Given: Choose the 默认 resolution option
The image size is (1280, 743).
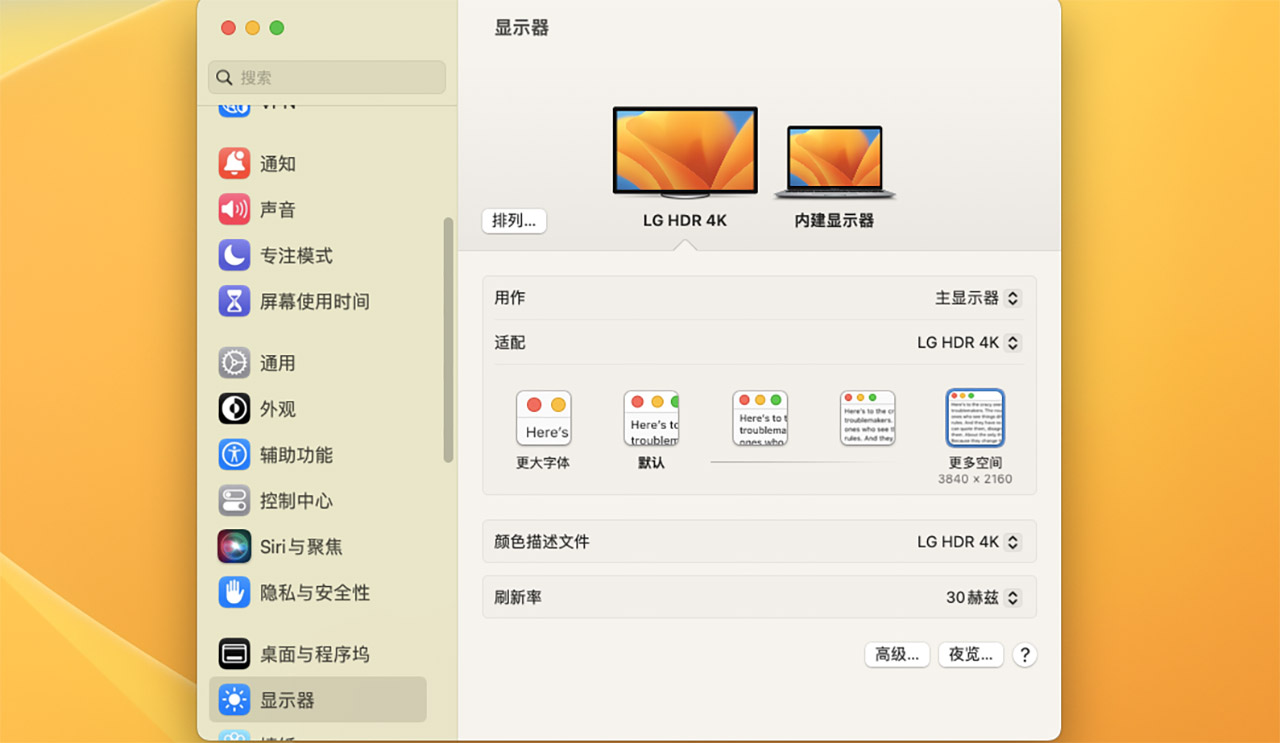Looking at the screenshot, I should pyautogui.click(x=651, y=418).
